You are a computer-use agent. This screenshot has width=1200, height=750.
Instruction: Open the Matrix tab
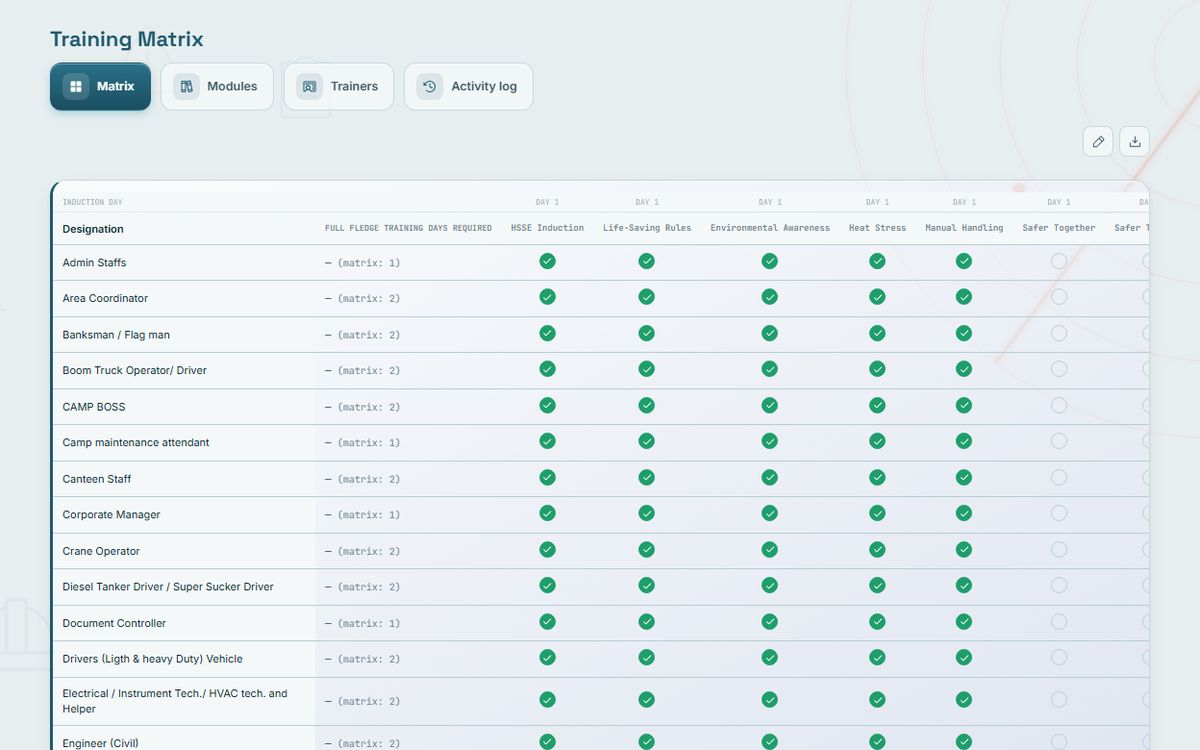click(x=100, y=86)
